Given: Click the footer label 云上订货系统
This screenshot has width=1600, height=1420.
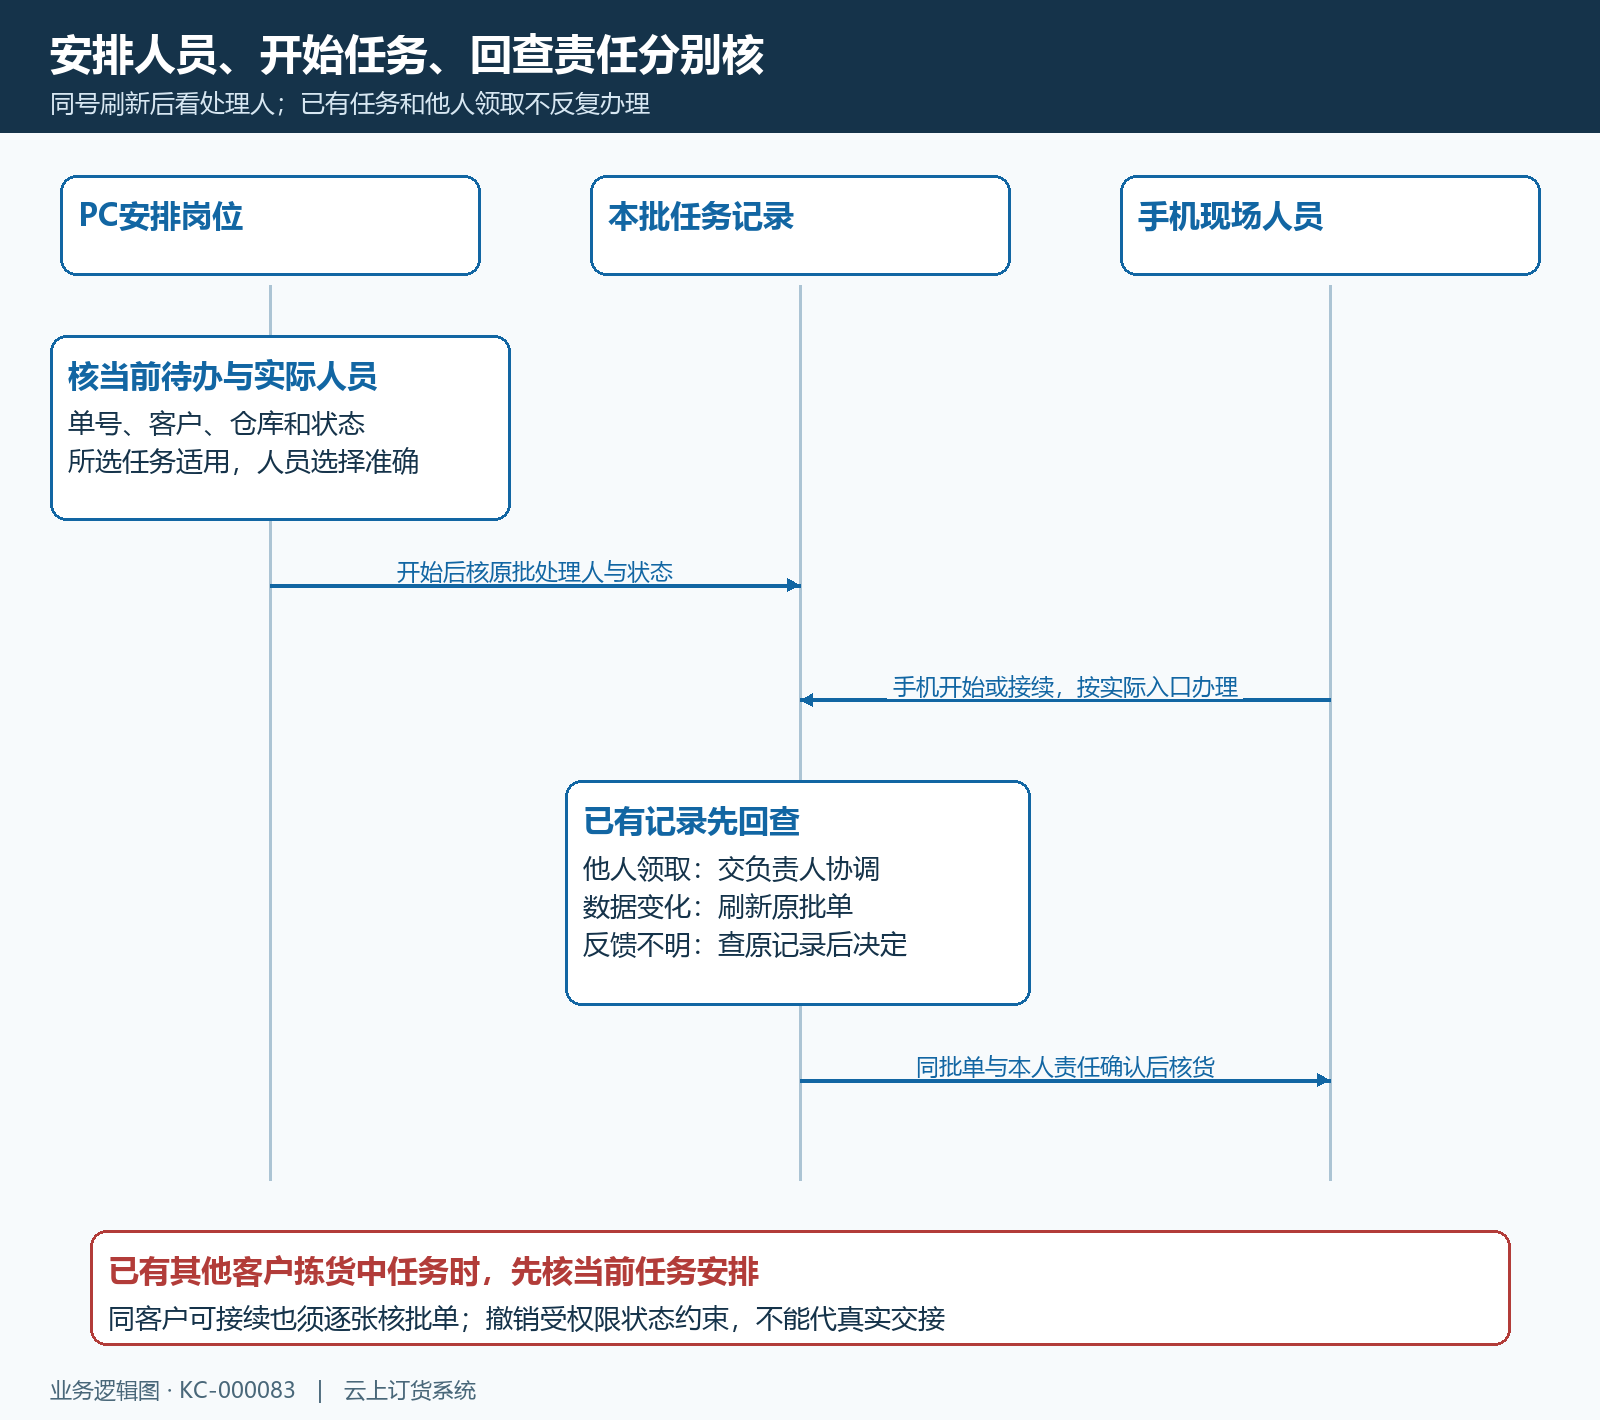Looking at the screenshot, I should pyautogui.click(x=410, y=1391).
